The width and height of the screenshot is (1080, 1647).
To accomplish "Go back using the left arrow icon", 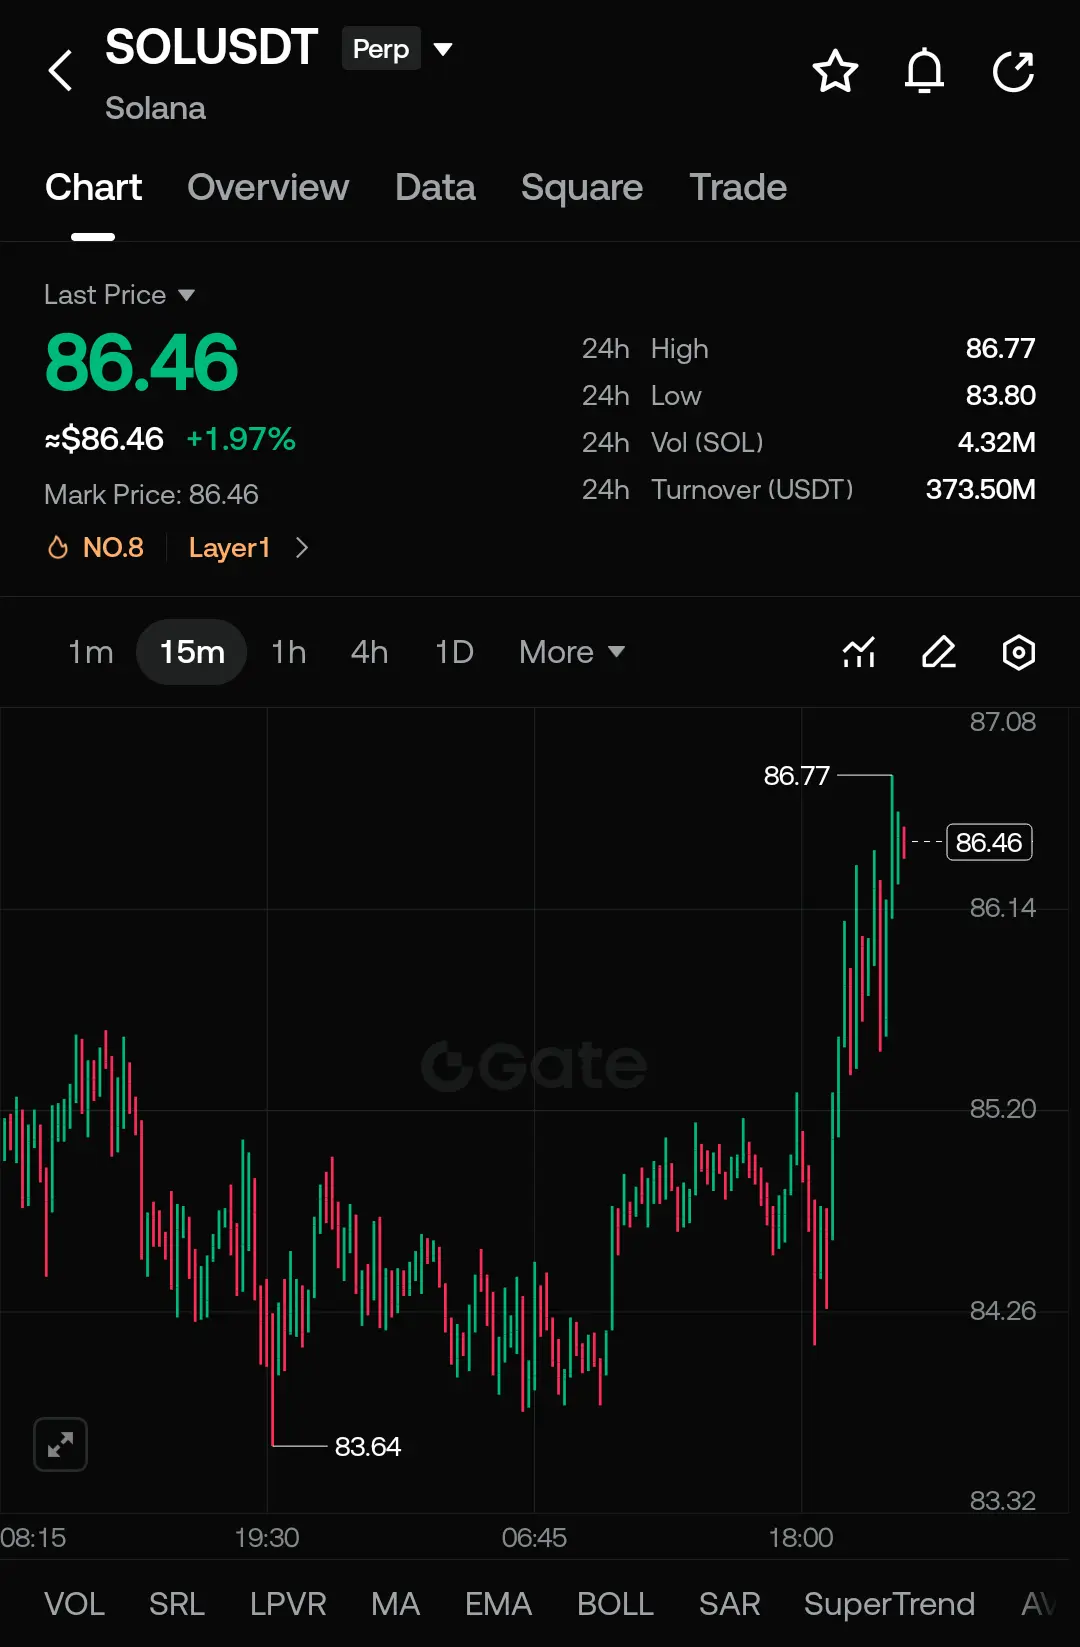I will click(61, 71).
